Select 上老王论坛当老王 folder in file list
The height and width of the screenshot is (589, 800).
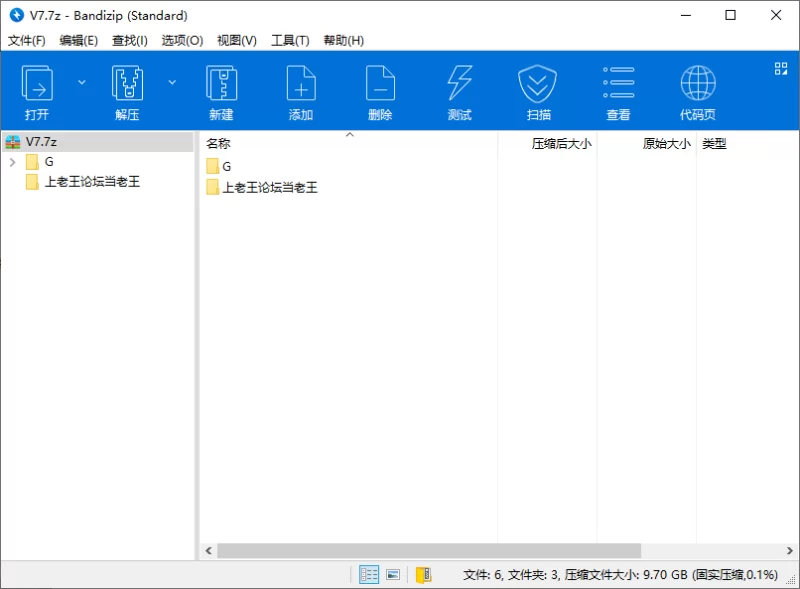262,187
